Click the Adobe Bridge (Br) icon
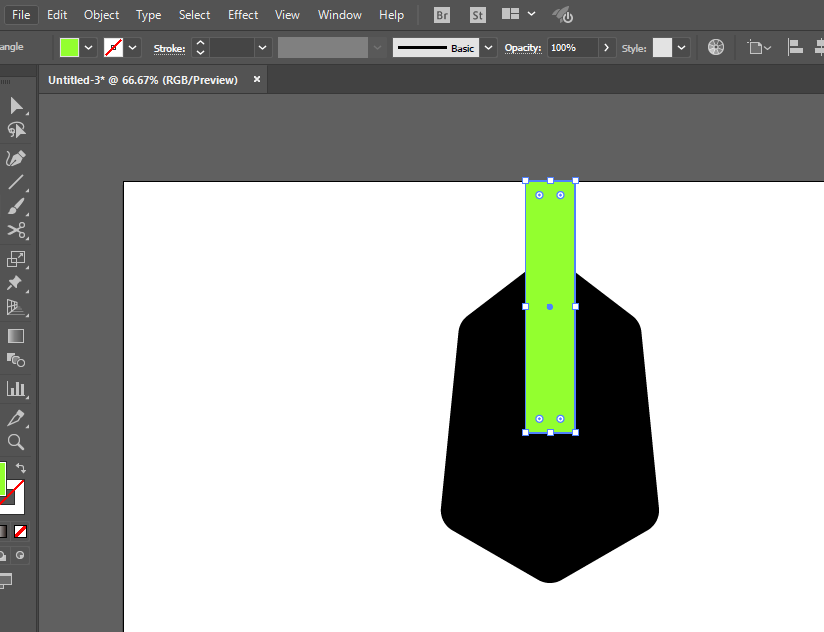 [x=442, y=15]
